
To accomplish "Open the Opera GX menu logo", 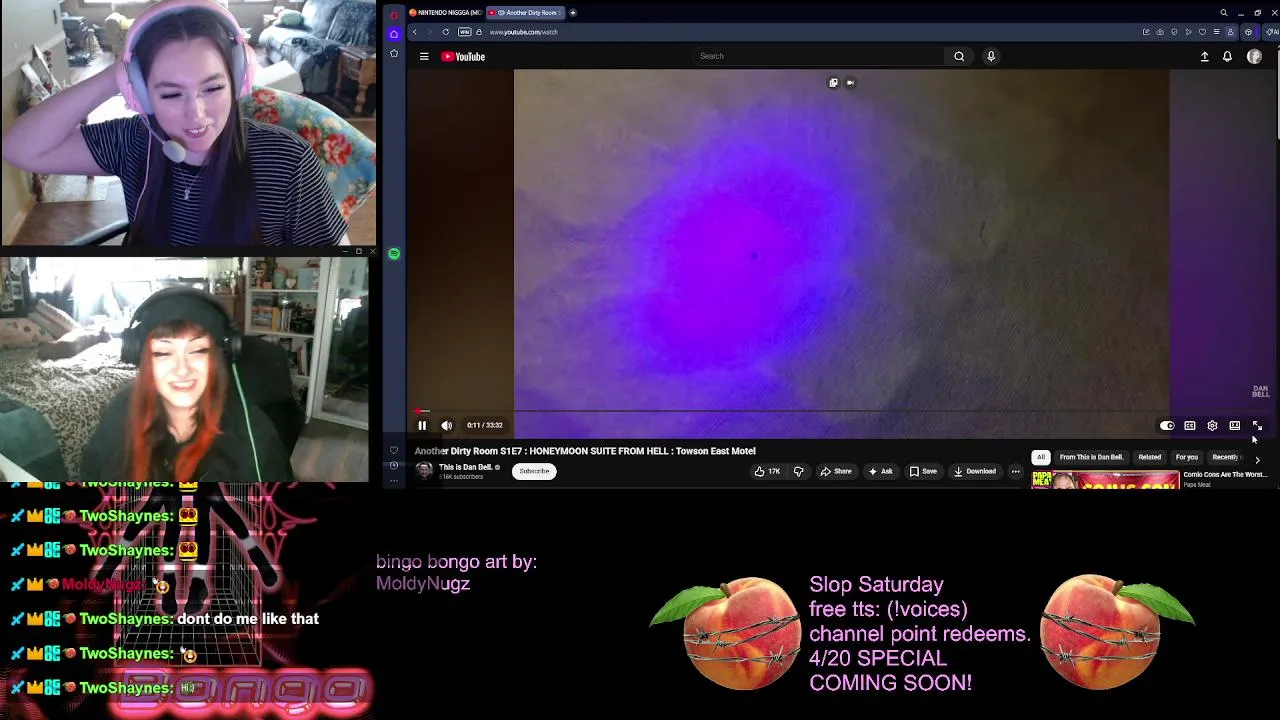I will click(x=394, y=13).
